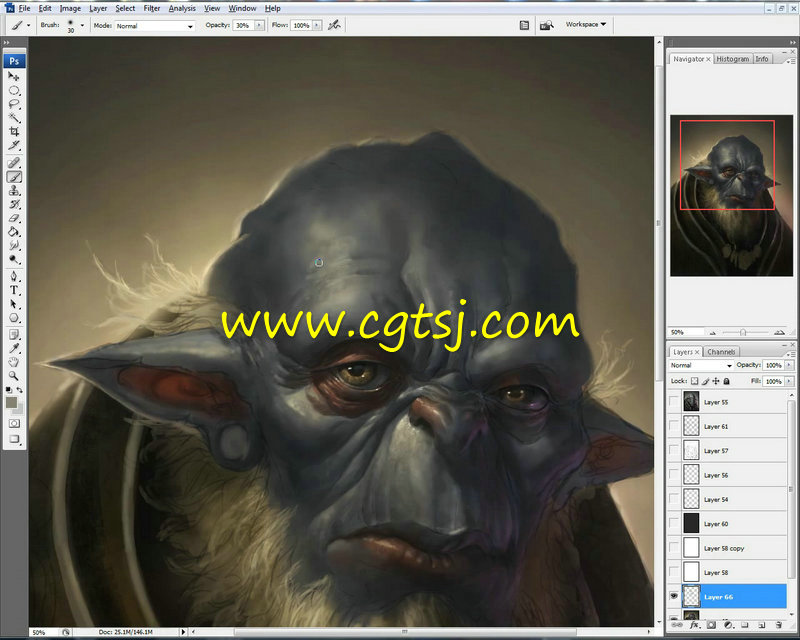
Task: Create a new layer
Action: click(x=761, y=625)
